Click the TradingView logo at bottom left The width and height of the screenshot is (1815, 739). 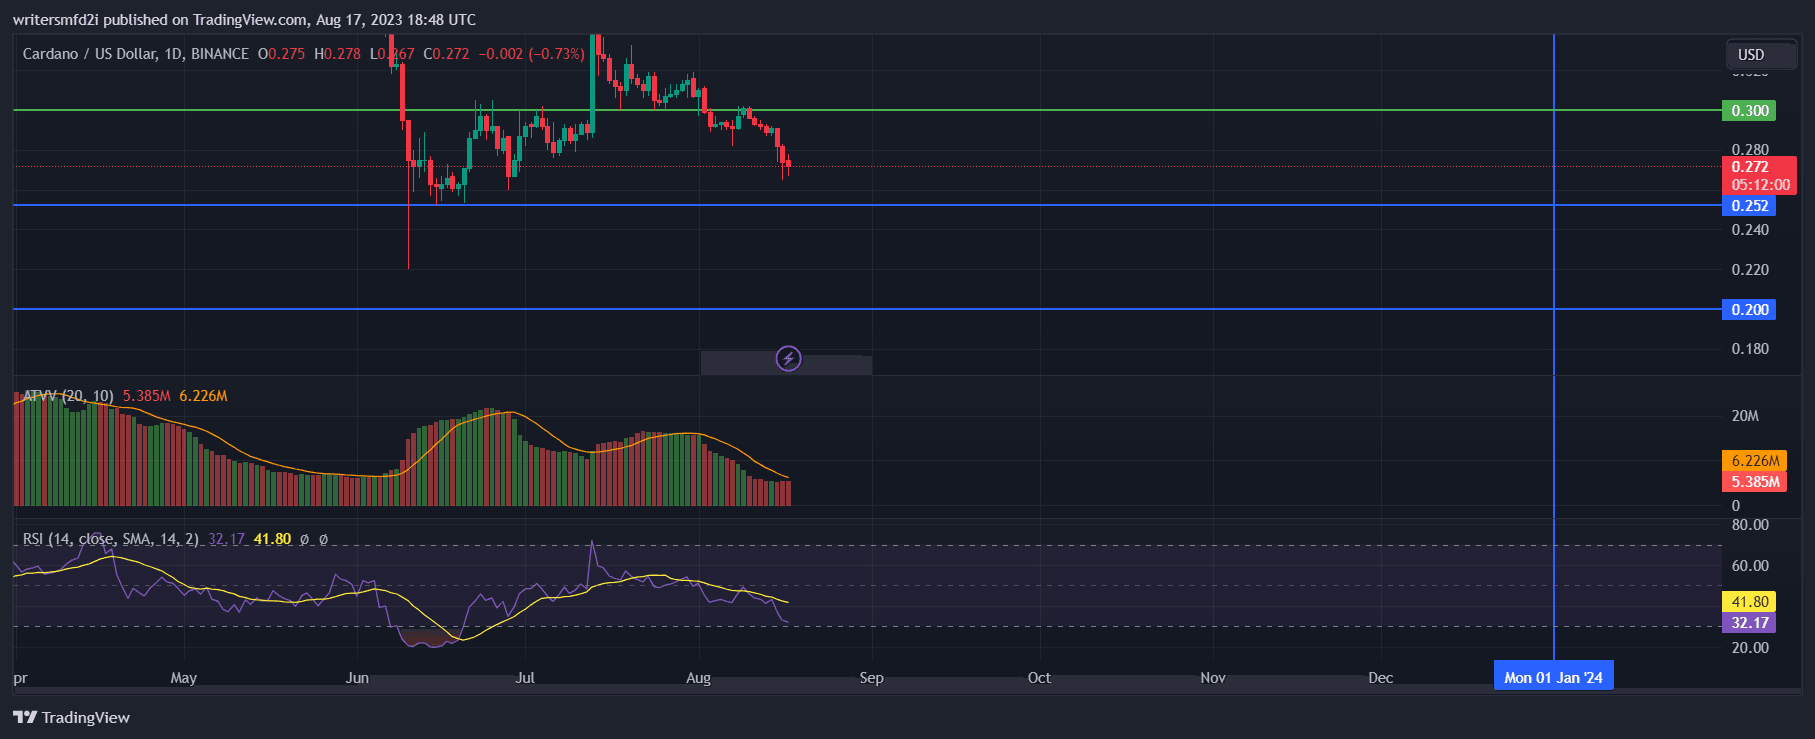(x=72, y=717)
